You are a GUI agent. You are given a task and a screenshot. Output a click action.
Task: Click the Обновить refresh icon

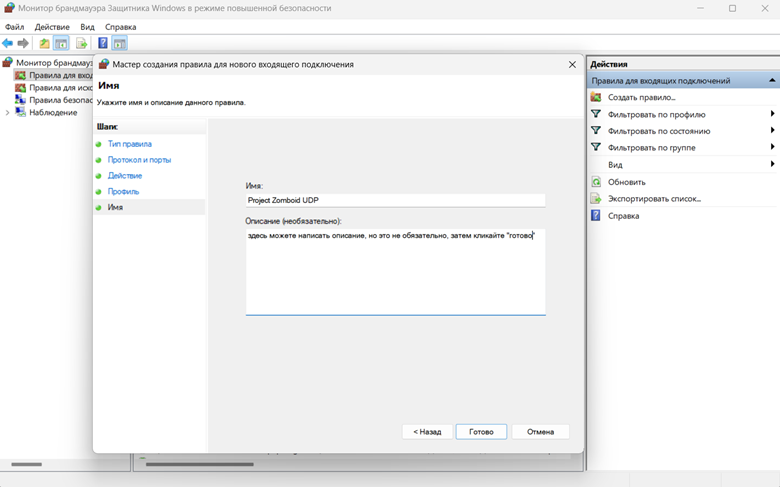coord(595,182)
